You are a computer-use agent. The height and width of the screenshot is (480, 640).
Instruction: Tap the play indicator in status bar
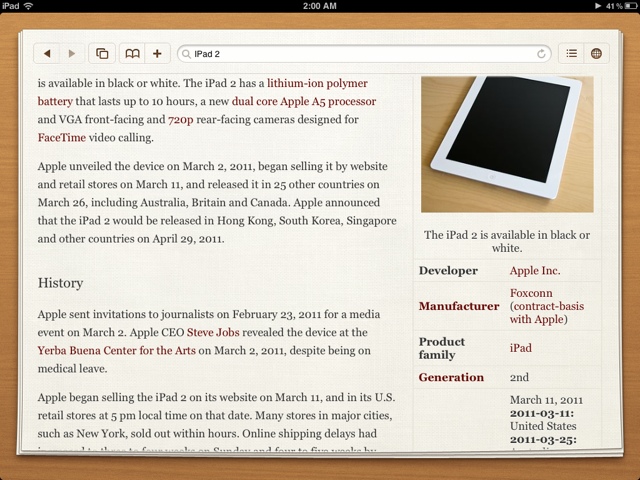[598, 6]
